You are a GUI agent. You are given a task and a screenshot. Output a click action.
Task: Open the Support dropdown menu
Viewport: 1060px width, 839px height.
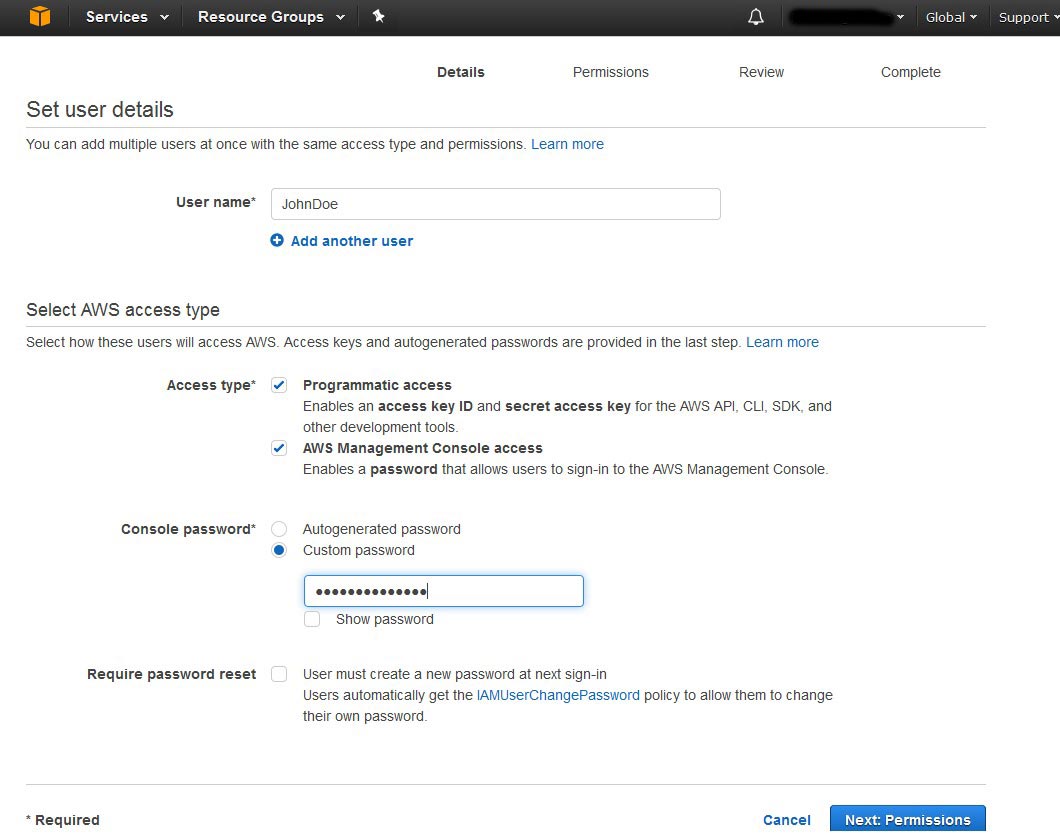pos(1028,17)
